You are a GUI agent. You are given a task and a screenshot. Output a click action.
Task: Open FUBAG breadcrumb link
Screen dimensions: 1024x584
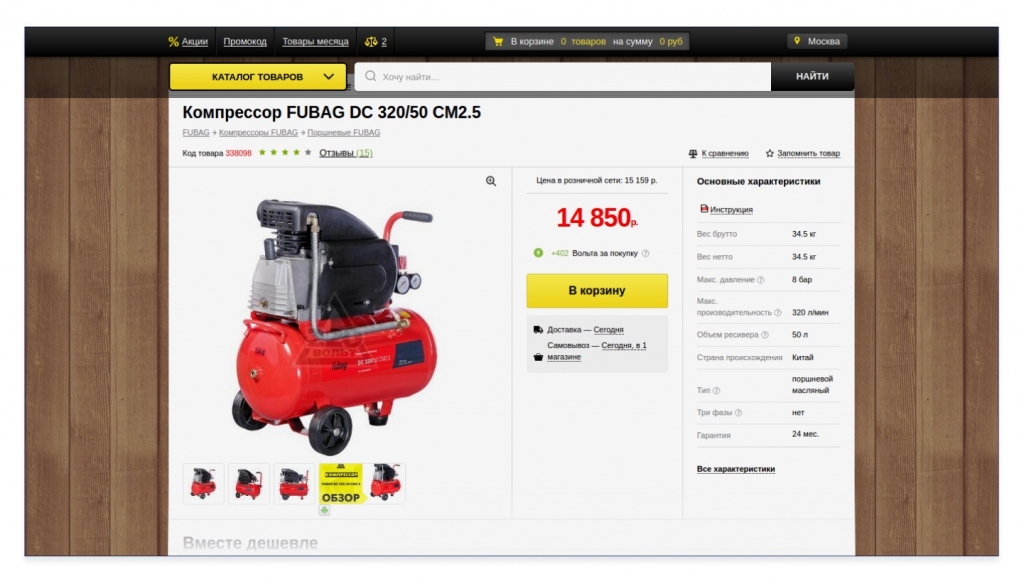pos(196,132)
